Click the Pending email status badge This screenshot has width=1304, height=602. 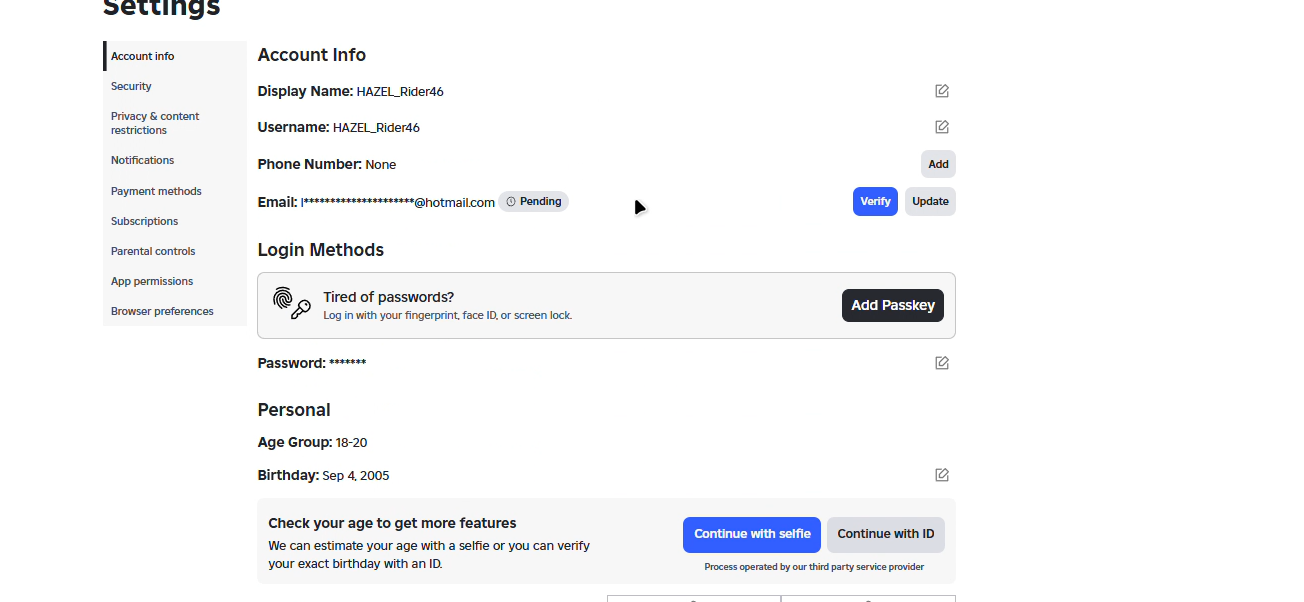coord(533,202)
